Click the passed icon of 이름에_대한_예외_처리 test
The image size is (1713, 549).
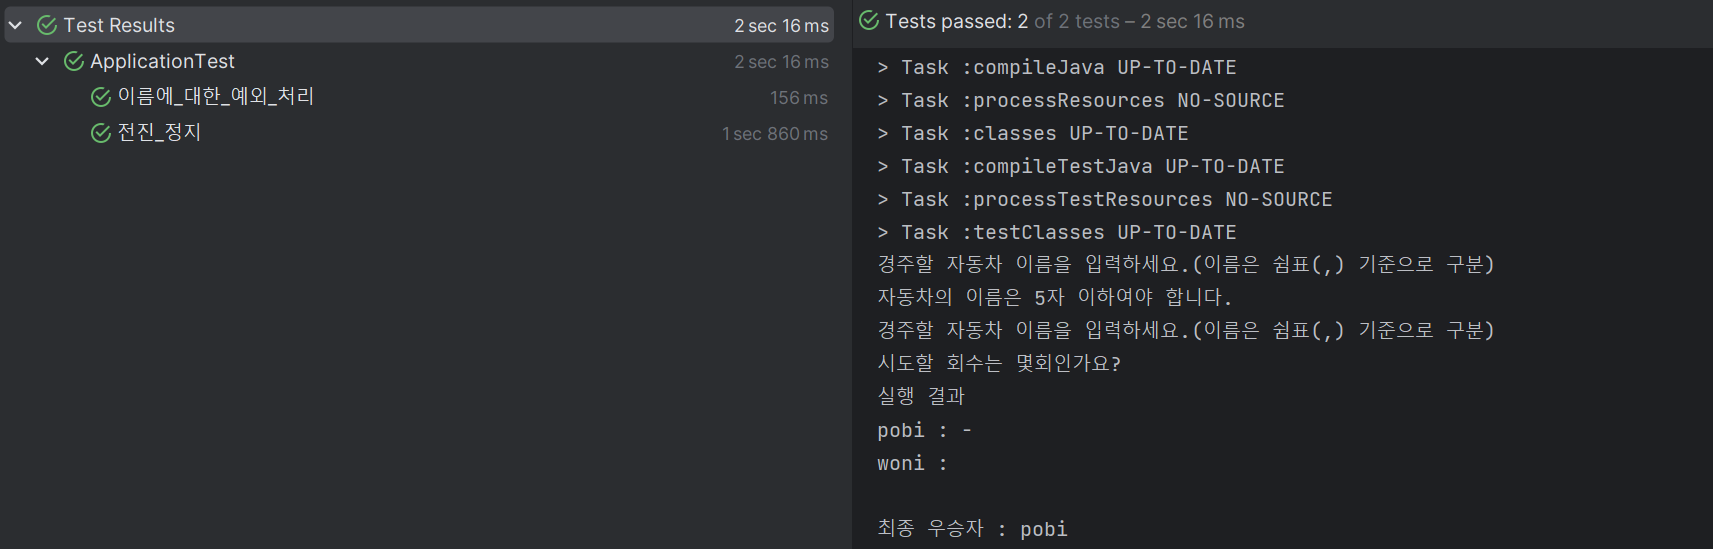pyautogui.click(x=101, y=97)
